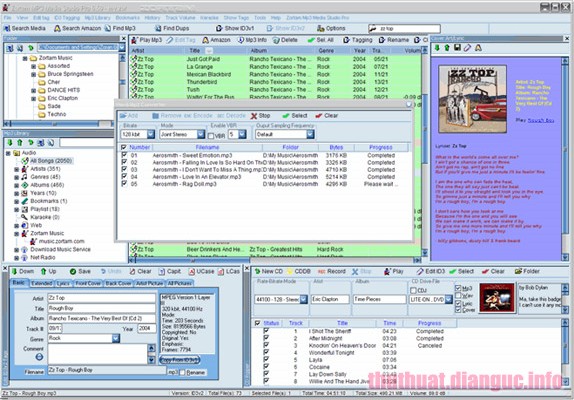Image resolution: width=574 pixels, height=400 pixels.
Task: Click the search box showing zz top
Action: 404,29
